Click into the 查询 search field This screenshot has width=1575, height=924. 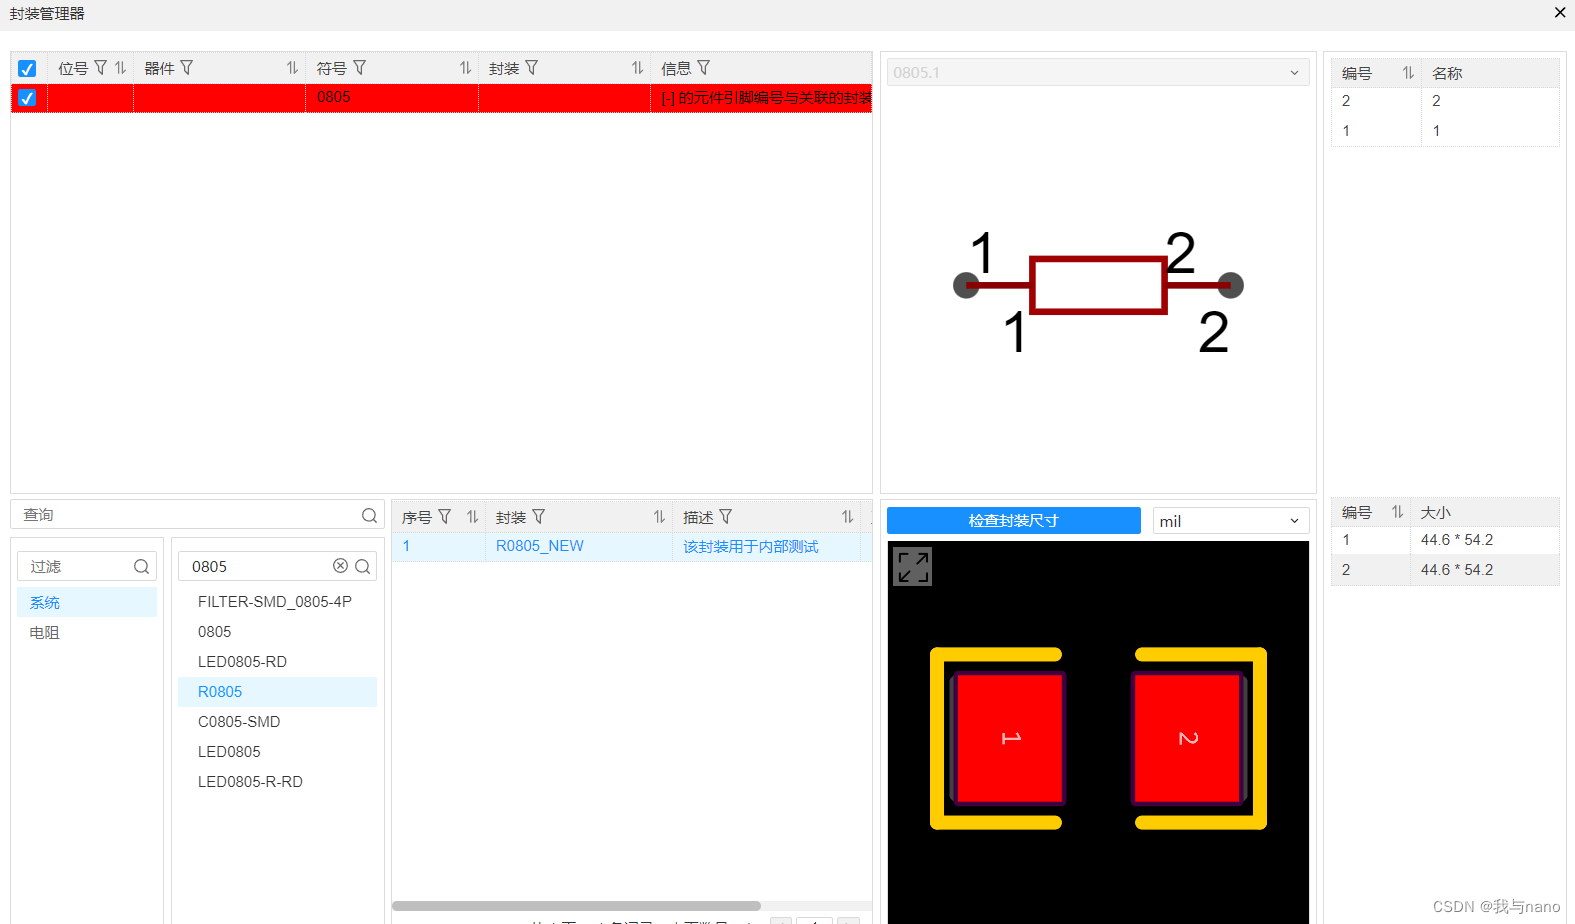point(197,515)
